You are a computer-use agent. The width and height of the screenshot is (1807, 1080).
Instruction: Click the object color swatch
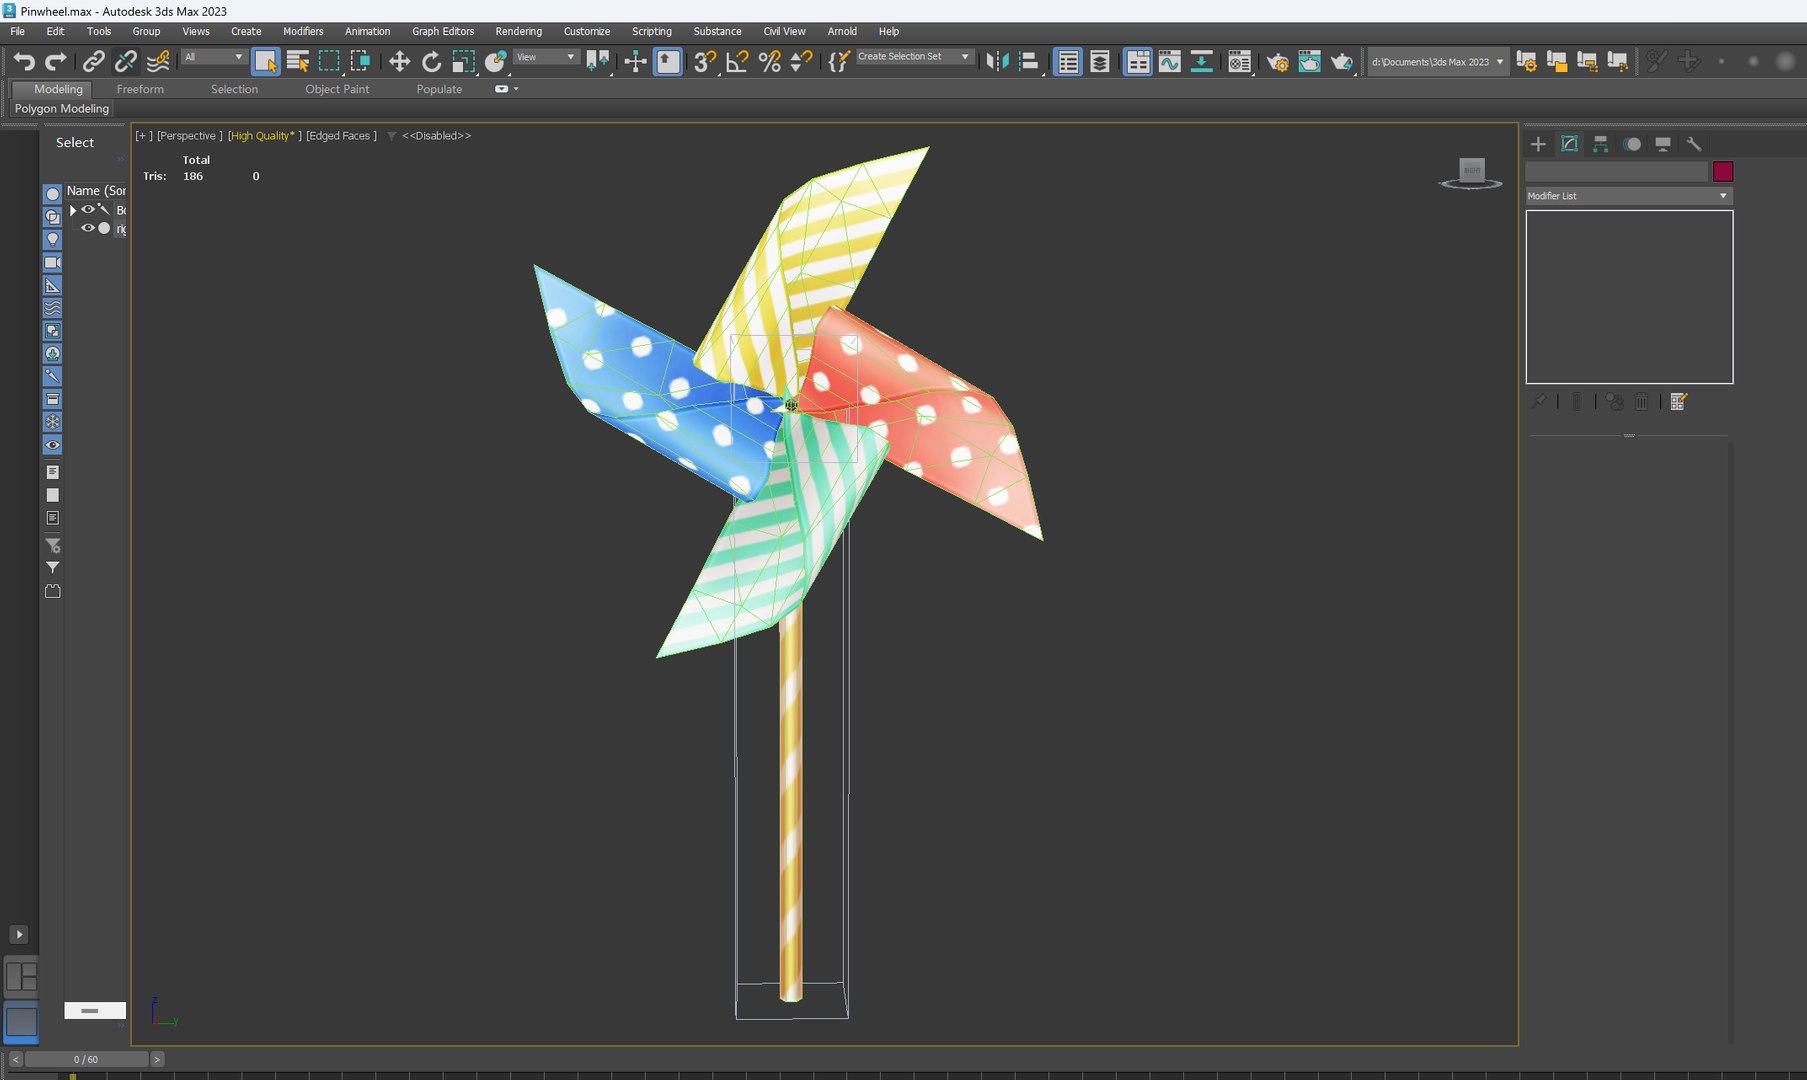tap(1722, 172)
